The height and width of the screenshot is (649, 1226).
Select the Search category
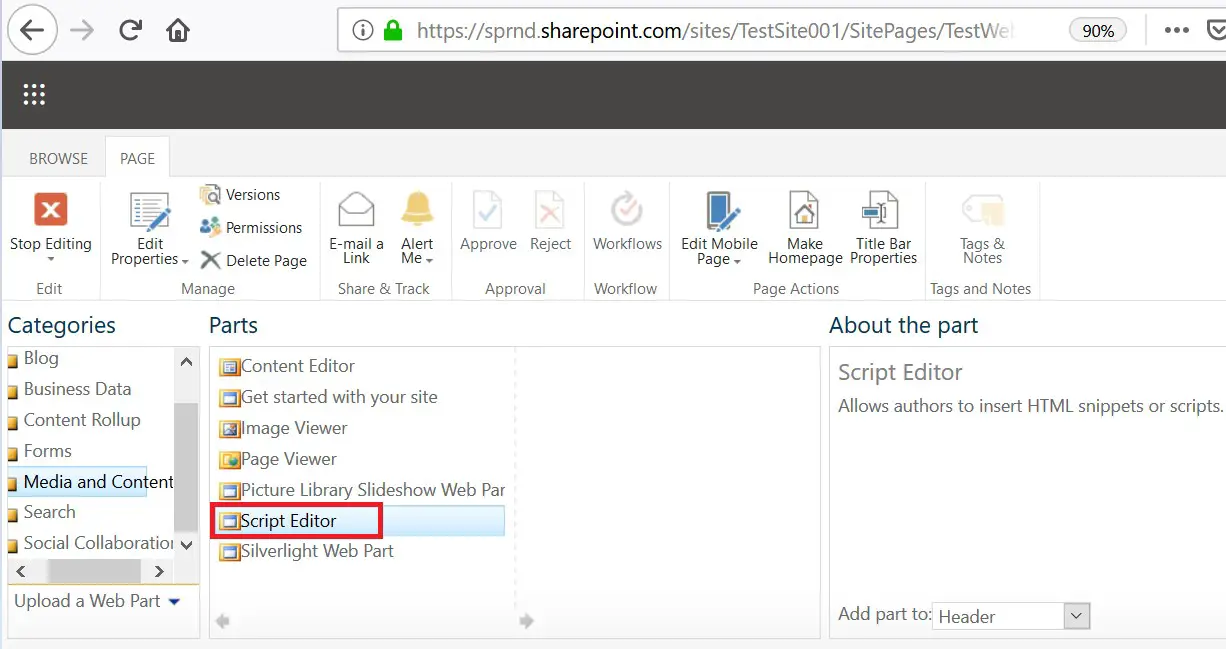tap(49, 512)
